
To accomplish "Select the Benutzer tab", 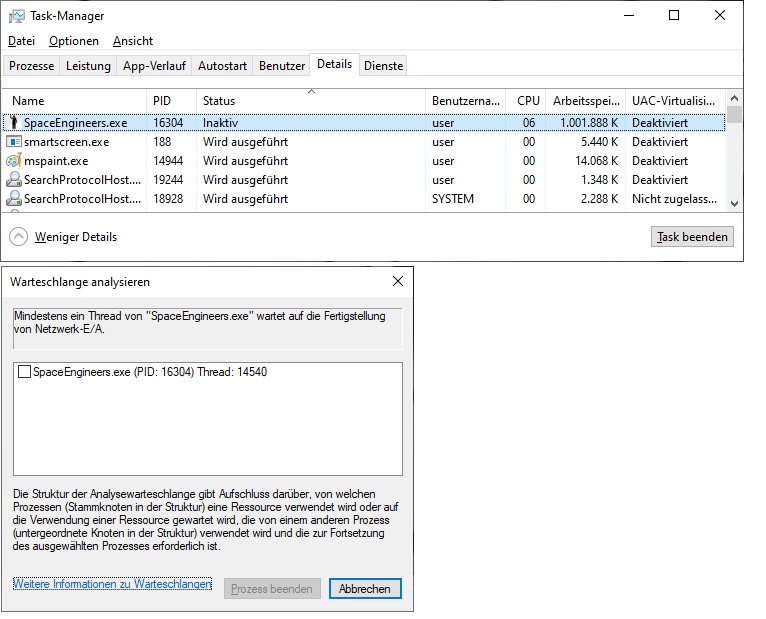I will 282,66.
